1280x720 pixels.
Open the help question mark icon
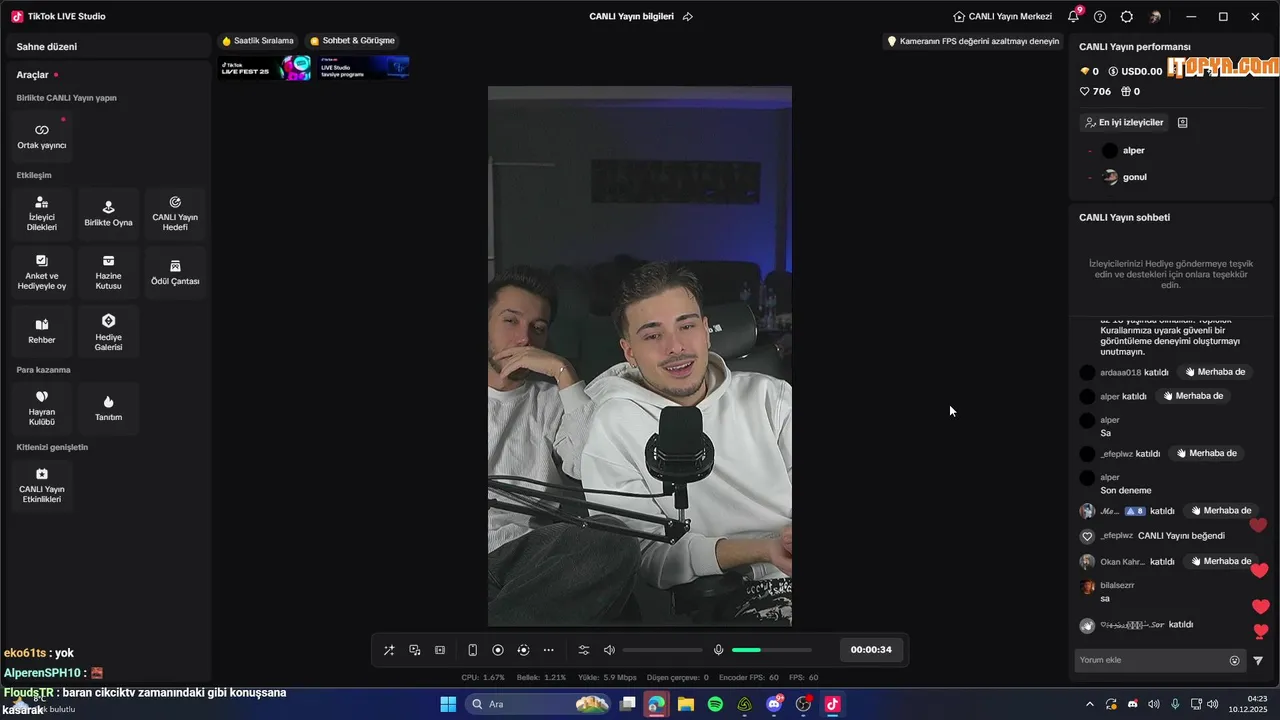click(1100, 17)
